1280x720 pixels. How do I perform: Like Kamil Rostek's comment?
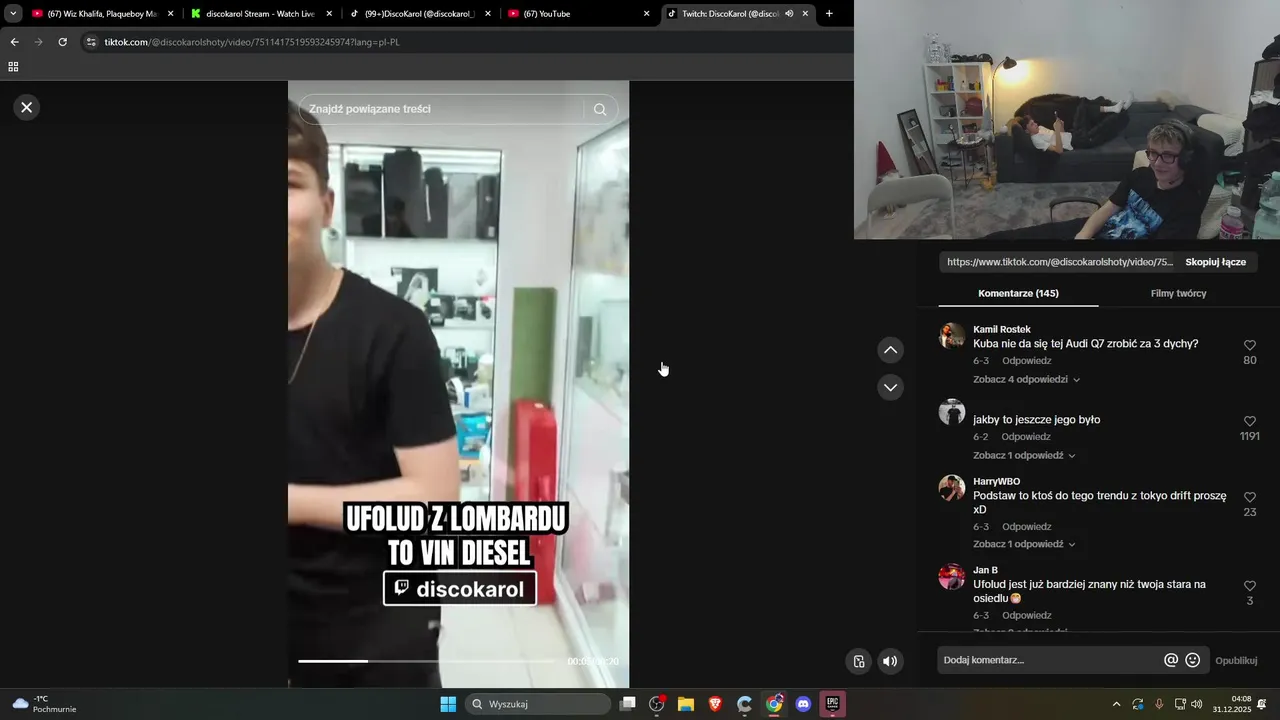tap(1249, 345)
